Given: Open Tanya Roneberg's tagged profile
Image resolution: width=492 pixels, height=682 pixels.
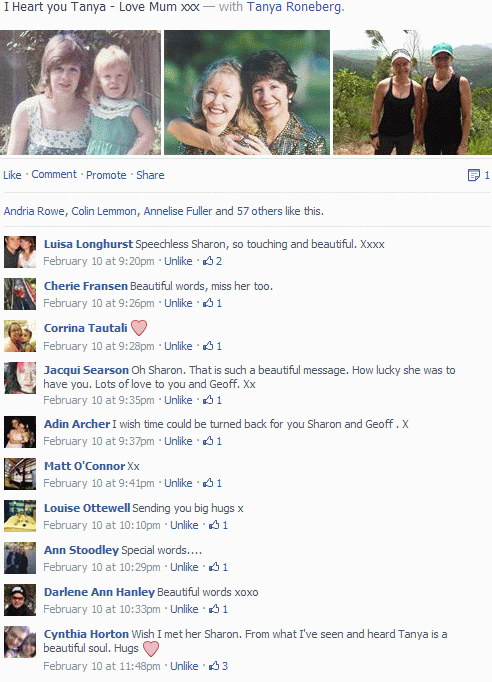Looking at the screenshot, I should coord(294,7).
